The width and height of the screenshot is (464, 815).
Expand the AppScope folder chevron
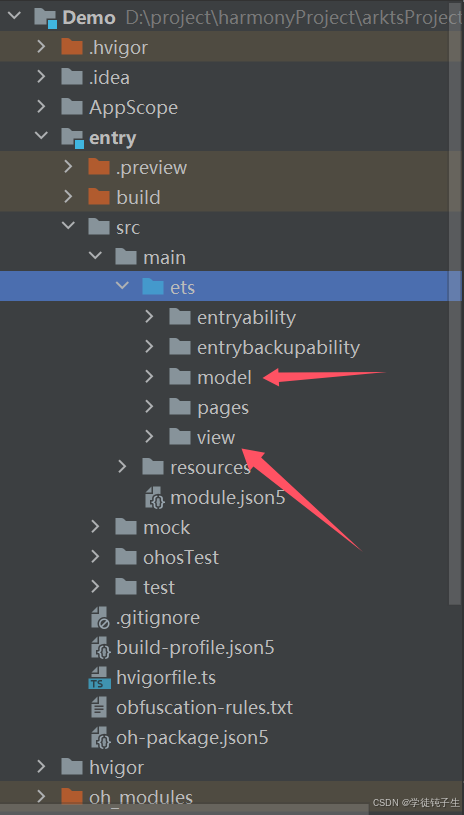pos(41,107)
